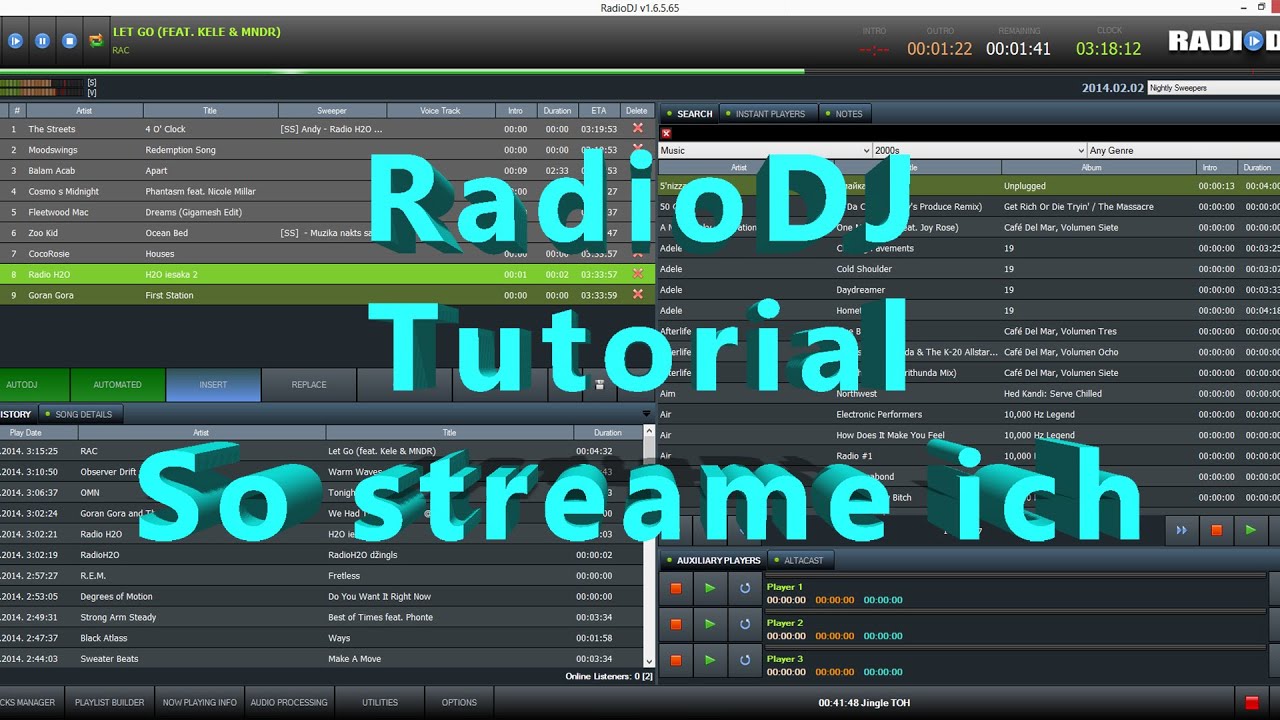The image size is (1280, 720).
Task: Click the red record button in bottom bar
Action: click(1250, 703)
